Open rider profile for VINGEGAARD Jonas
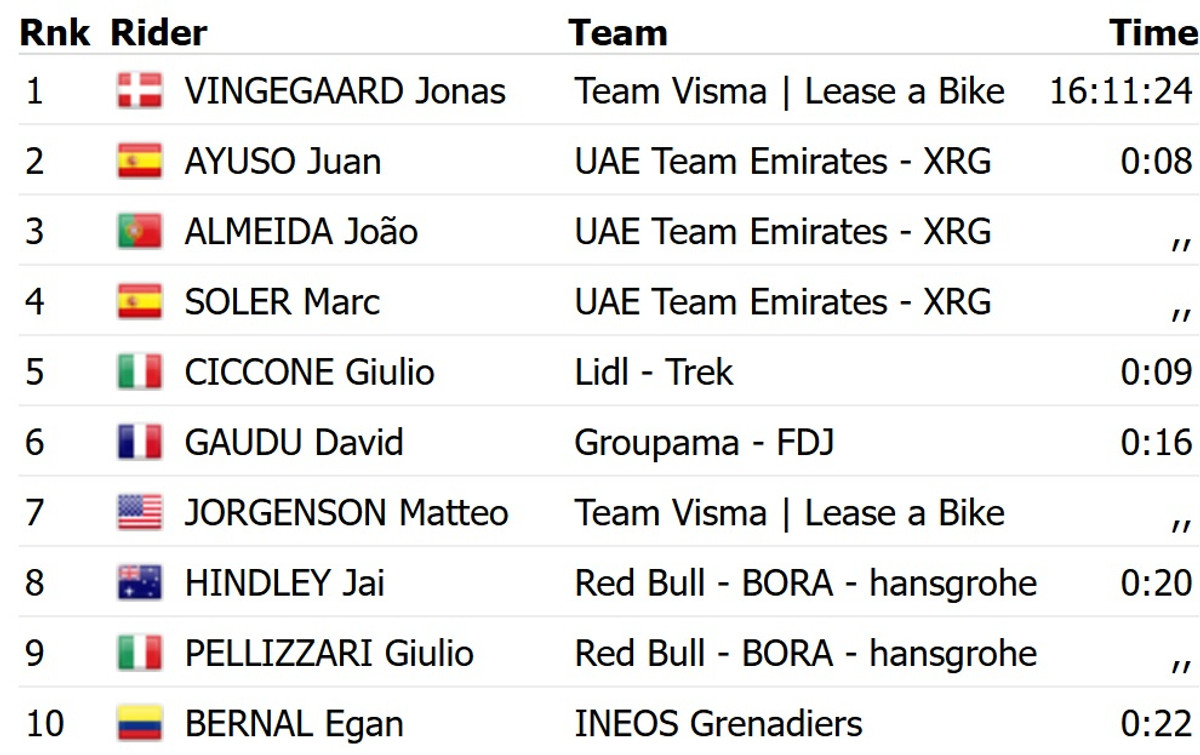This screenshot has width=1200, height=755. (x=344, y=91)
